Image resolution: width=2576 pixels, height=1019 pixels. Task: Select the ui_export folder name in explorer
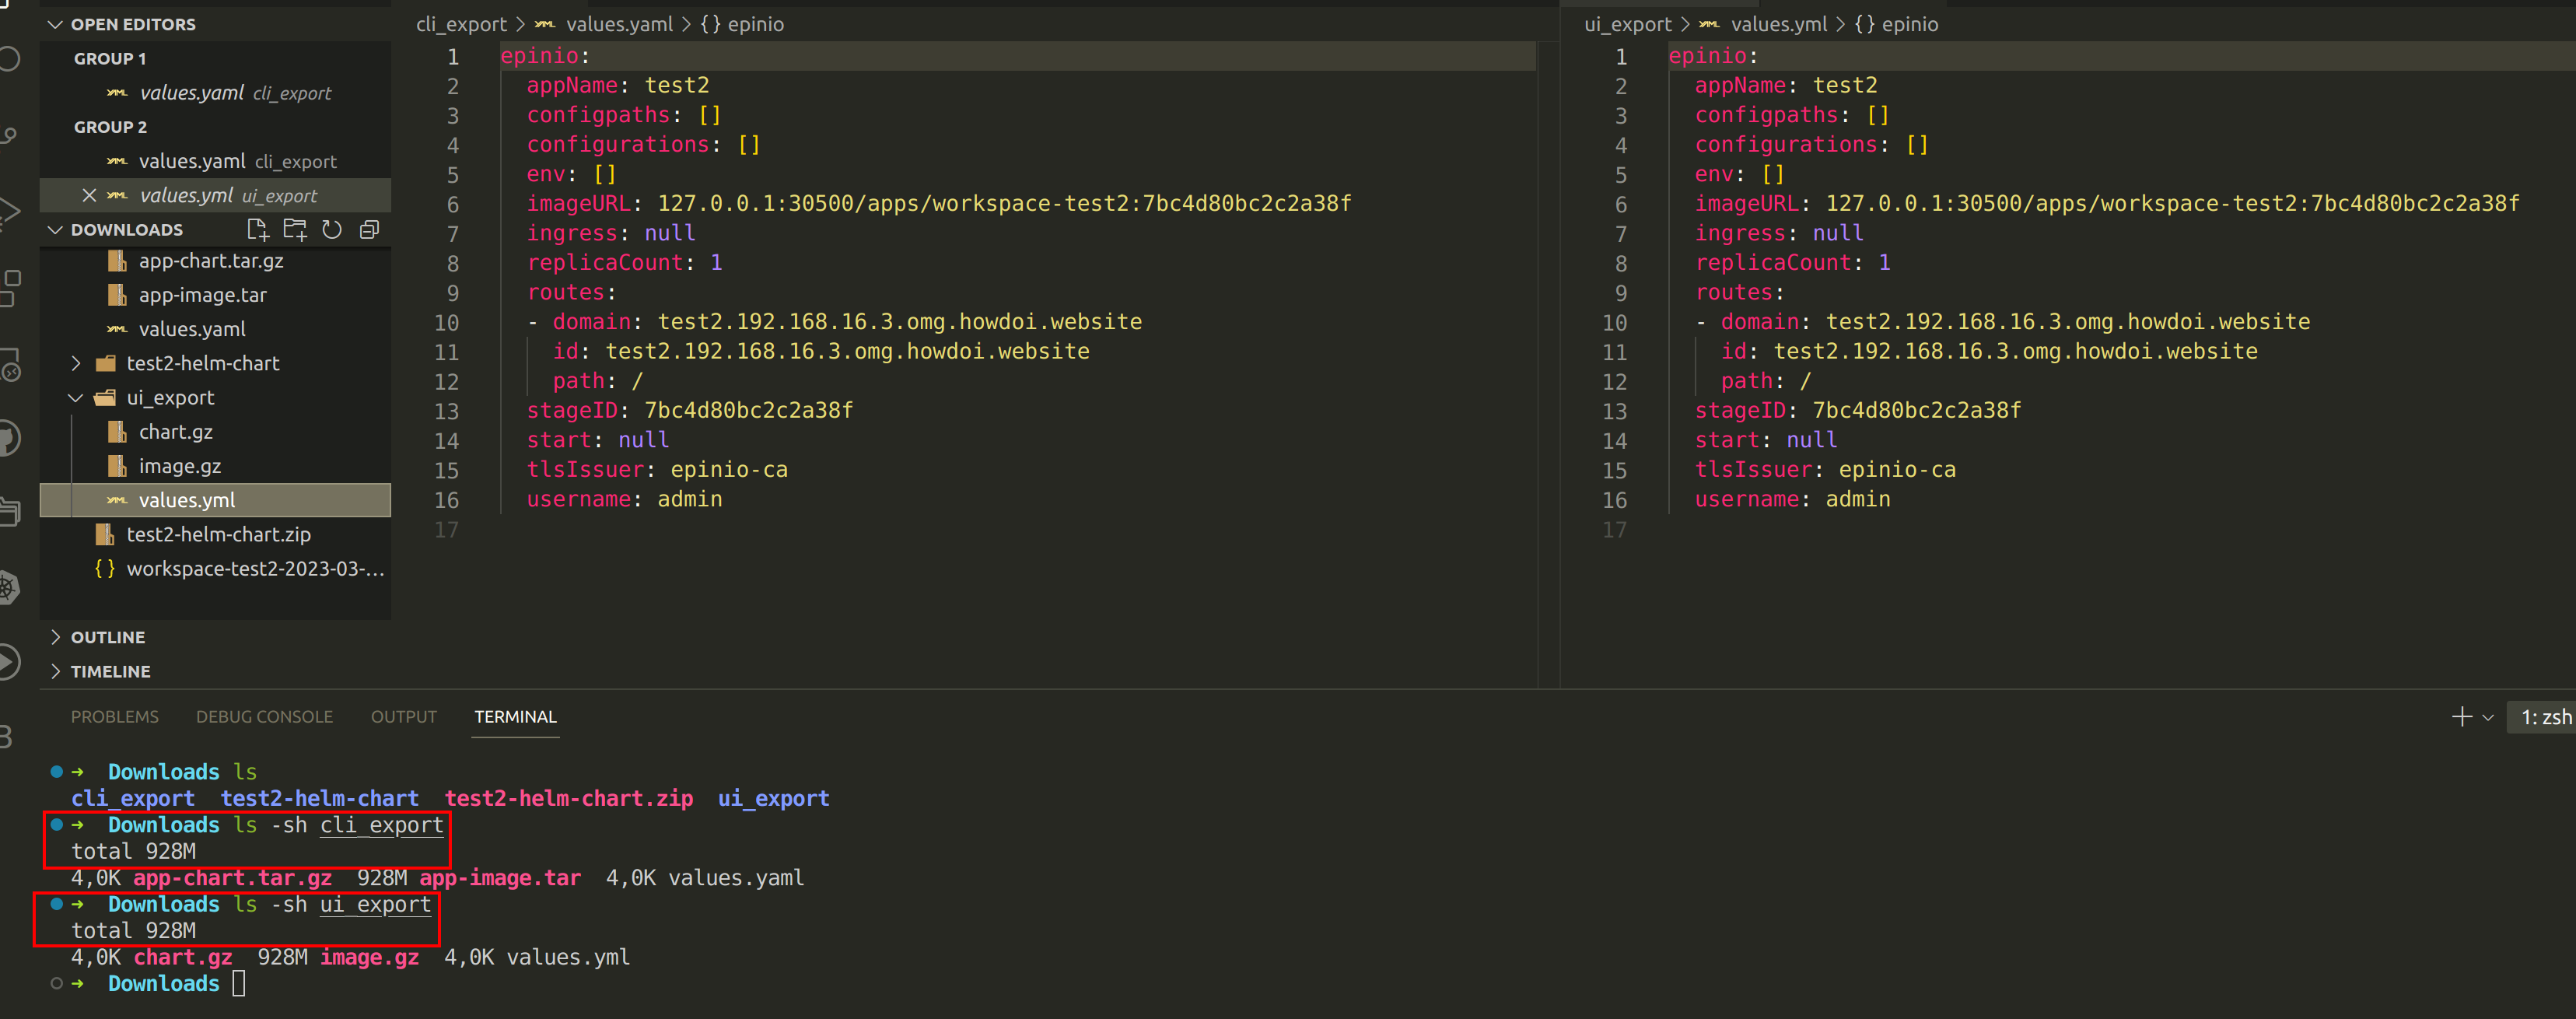(x=170, y=398)
